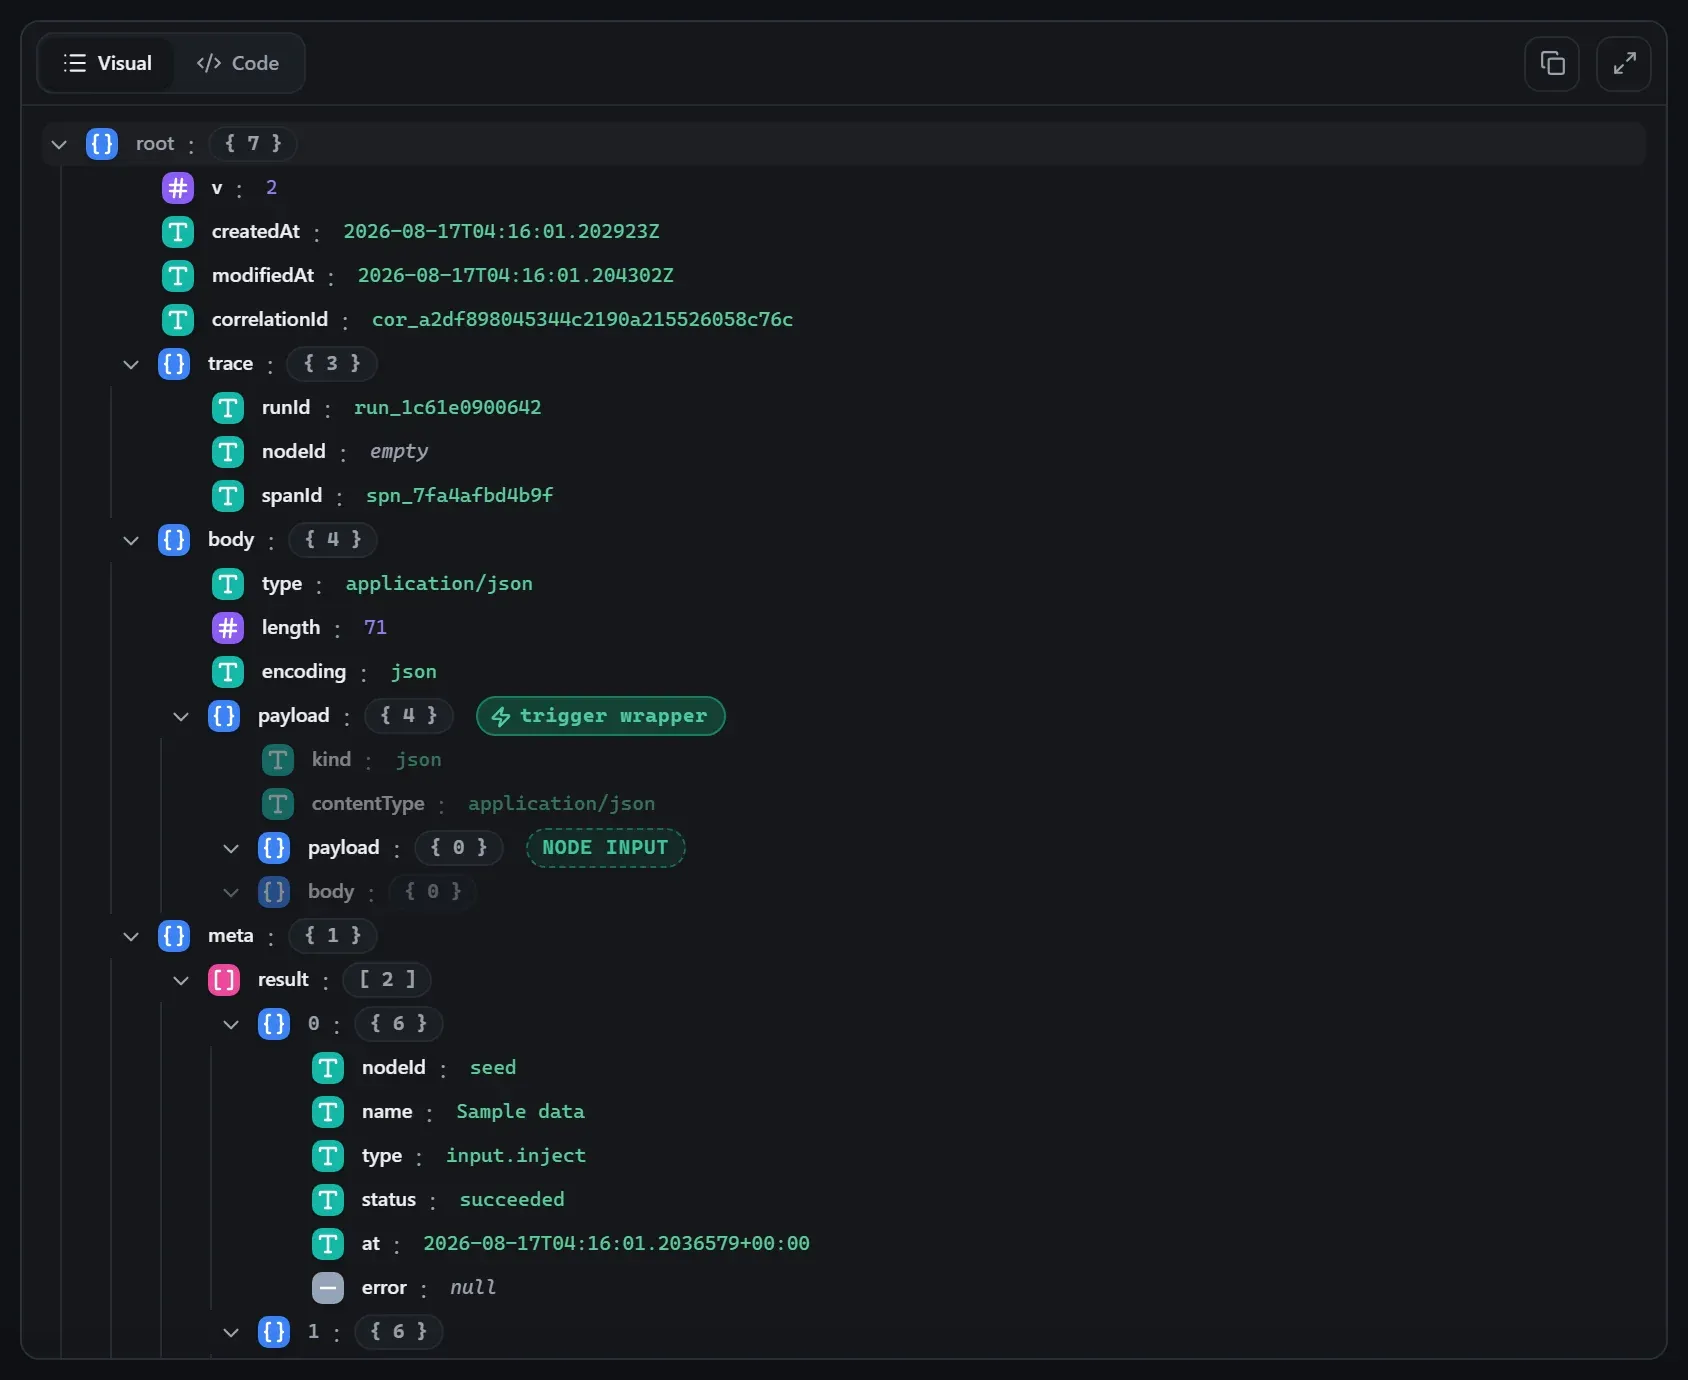This screenshot has width=1688, height=1380.
Task: Select the length value 71
Action: (375, 628)
